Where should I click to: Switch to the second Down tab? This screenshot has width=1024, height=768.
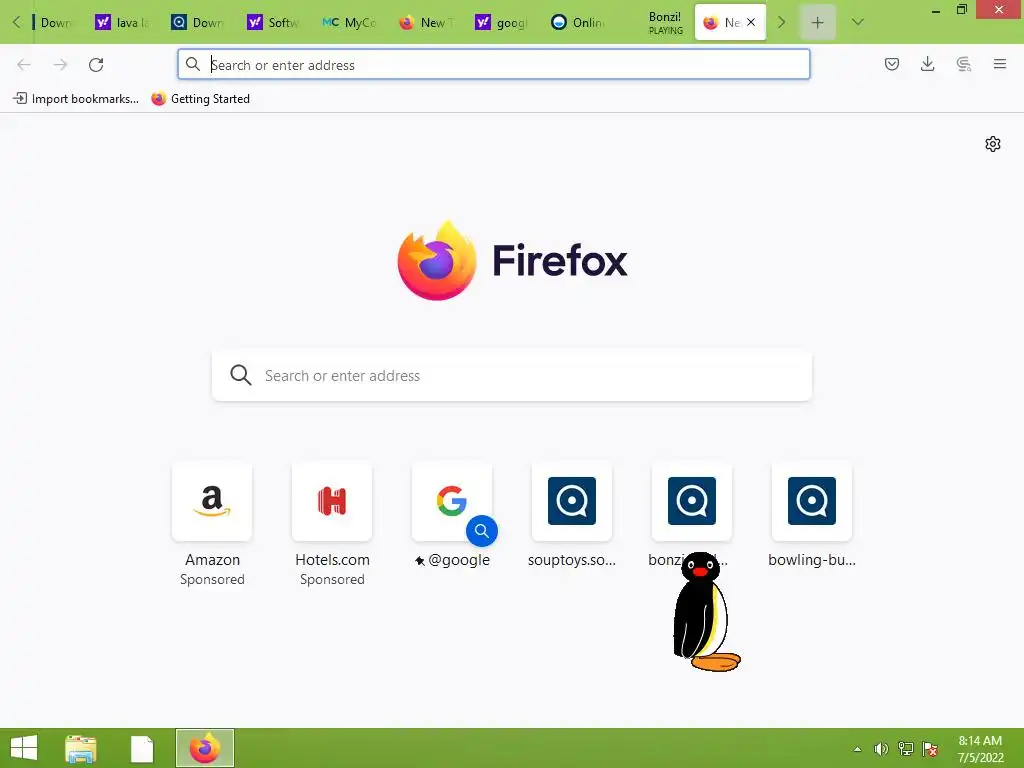pyautogui.click(x=198, y=23)
